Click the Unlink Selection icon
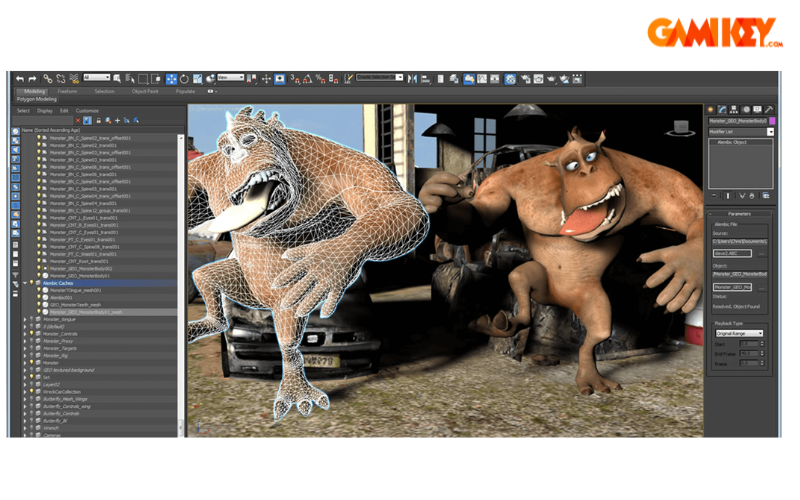 (x=61, y=79)
